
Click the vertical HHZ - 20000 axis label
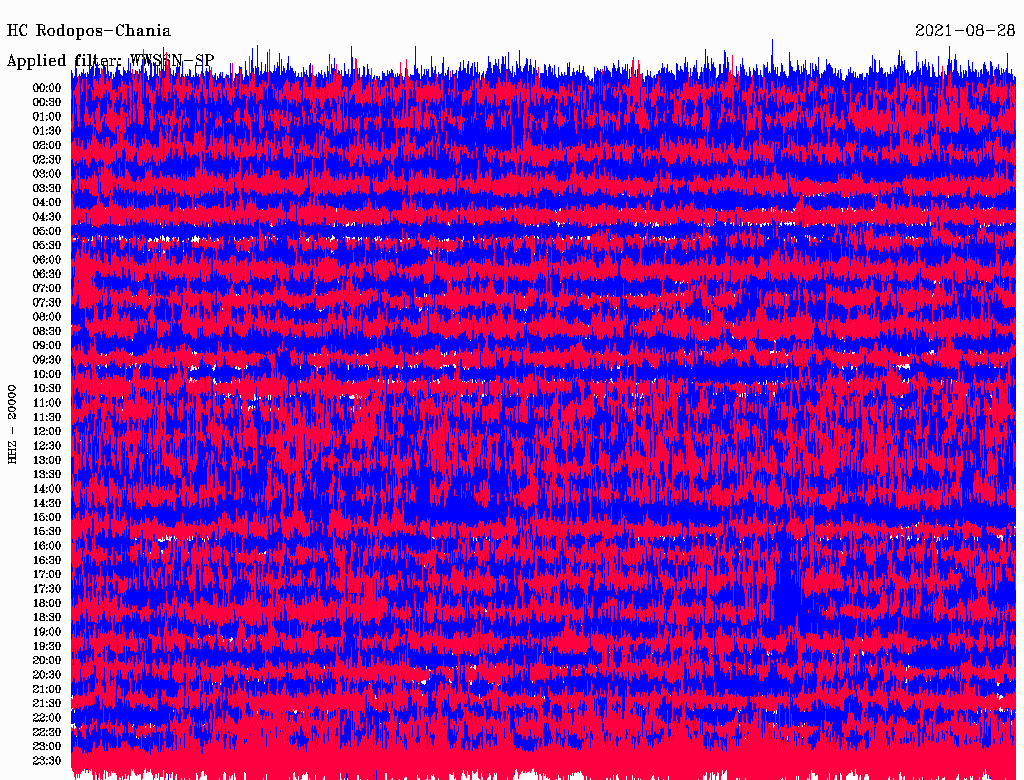pyautogui.click(x=12, y=423)
